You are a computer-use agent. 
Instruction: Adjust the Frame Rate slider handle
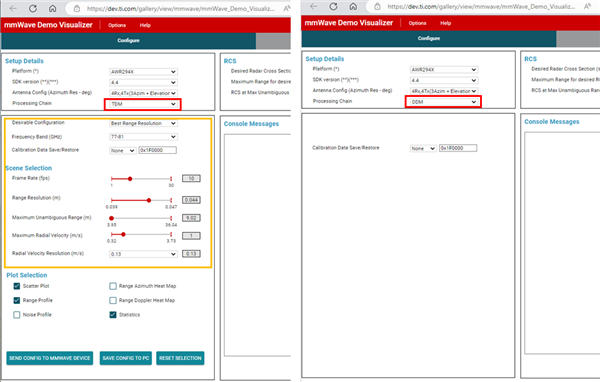click(130, 179)
